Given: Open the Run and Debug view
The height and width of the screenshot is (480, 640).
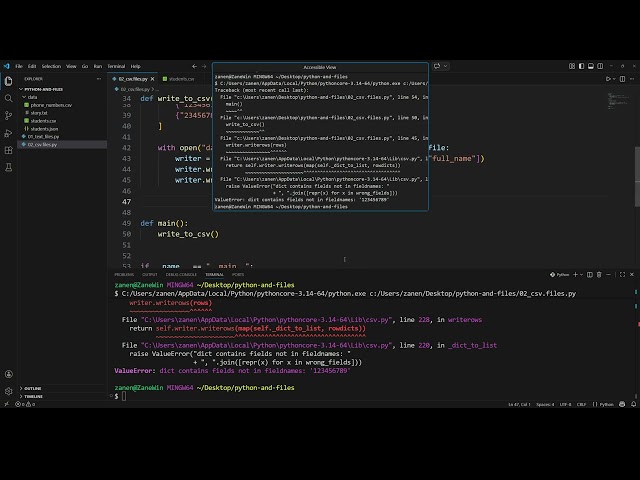Looking at the screenshot, I should pyautogui.click(x=8, y=133).
